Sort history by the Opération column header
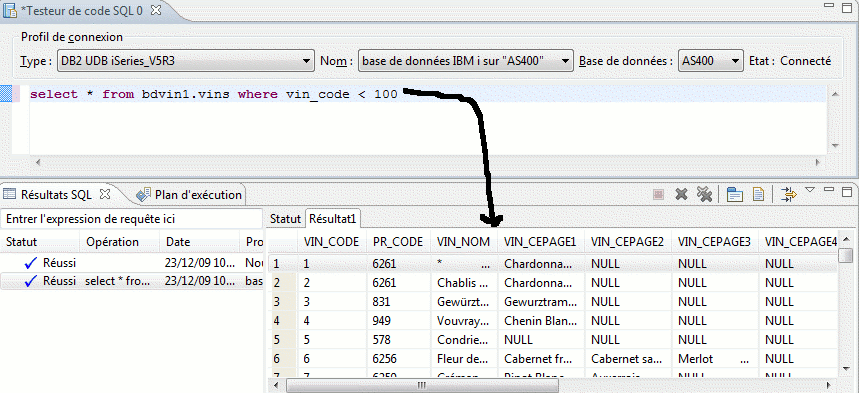The image size is (859, 393). 119,242
